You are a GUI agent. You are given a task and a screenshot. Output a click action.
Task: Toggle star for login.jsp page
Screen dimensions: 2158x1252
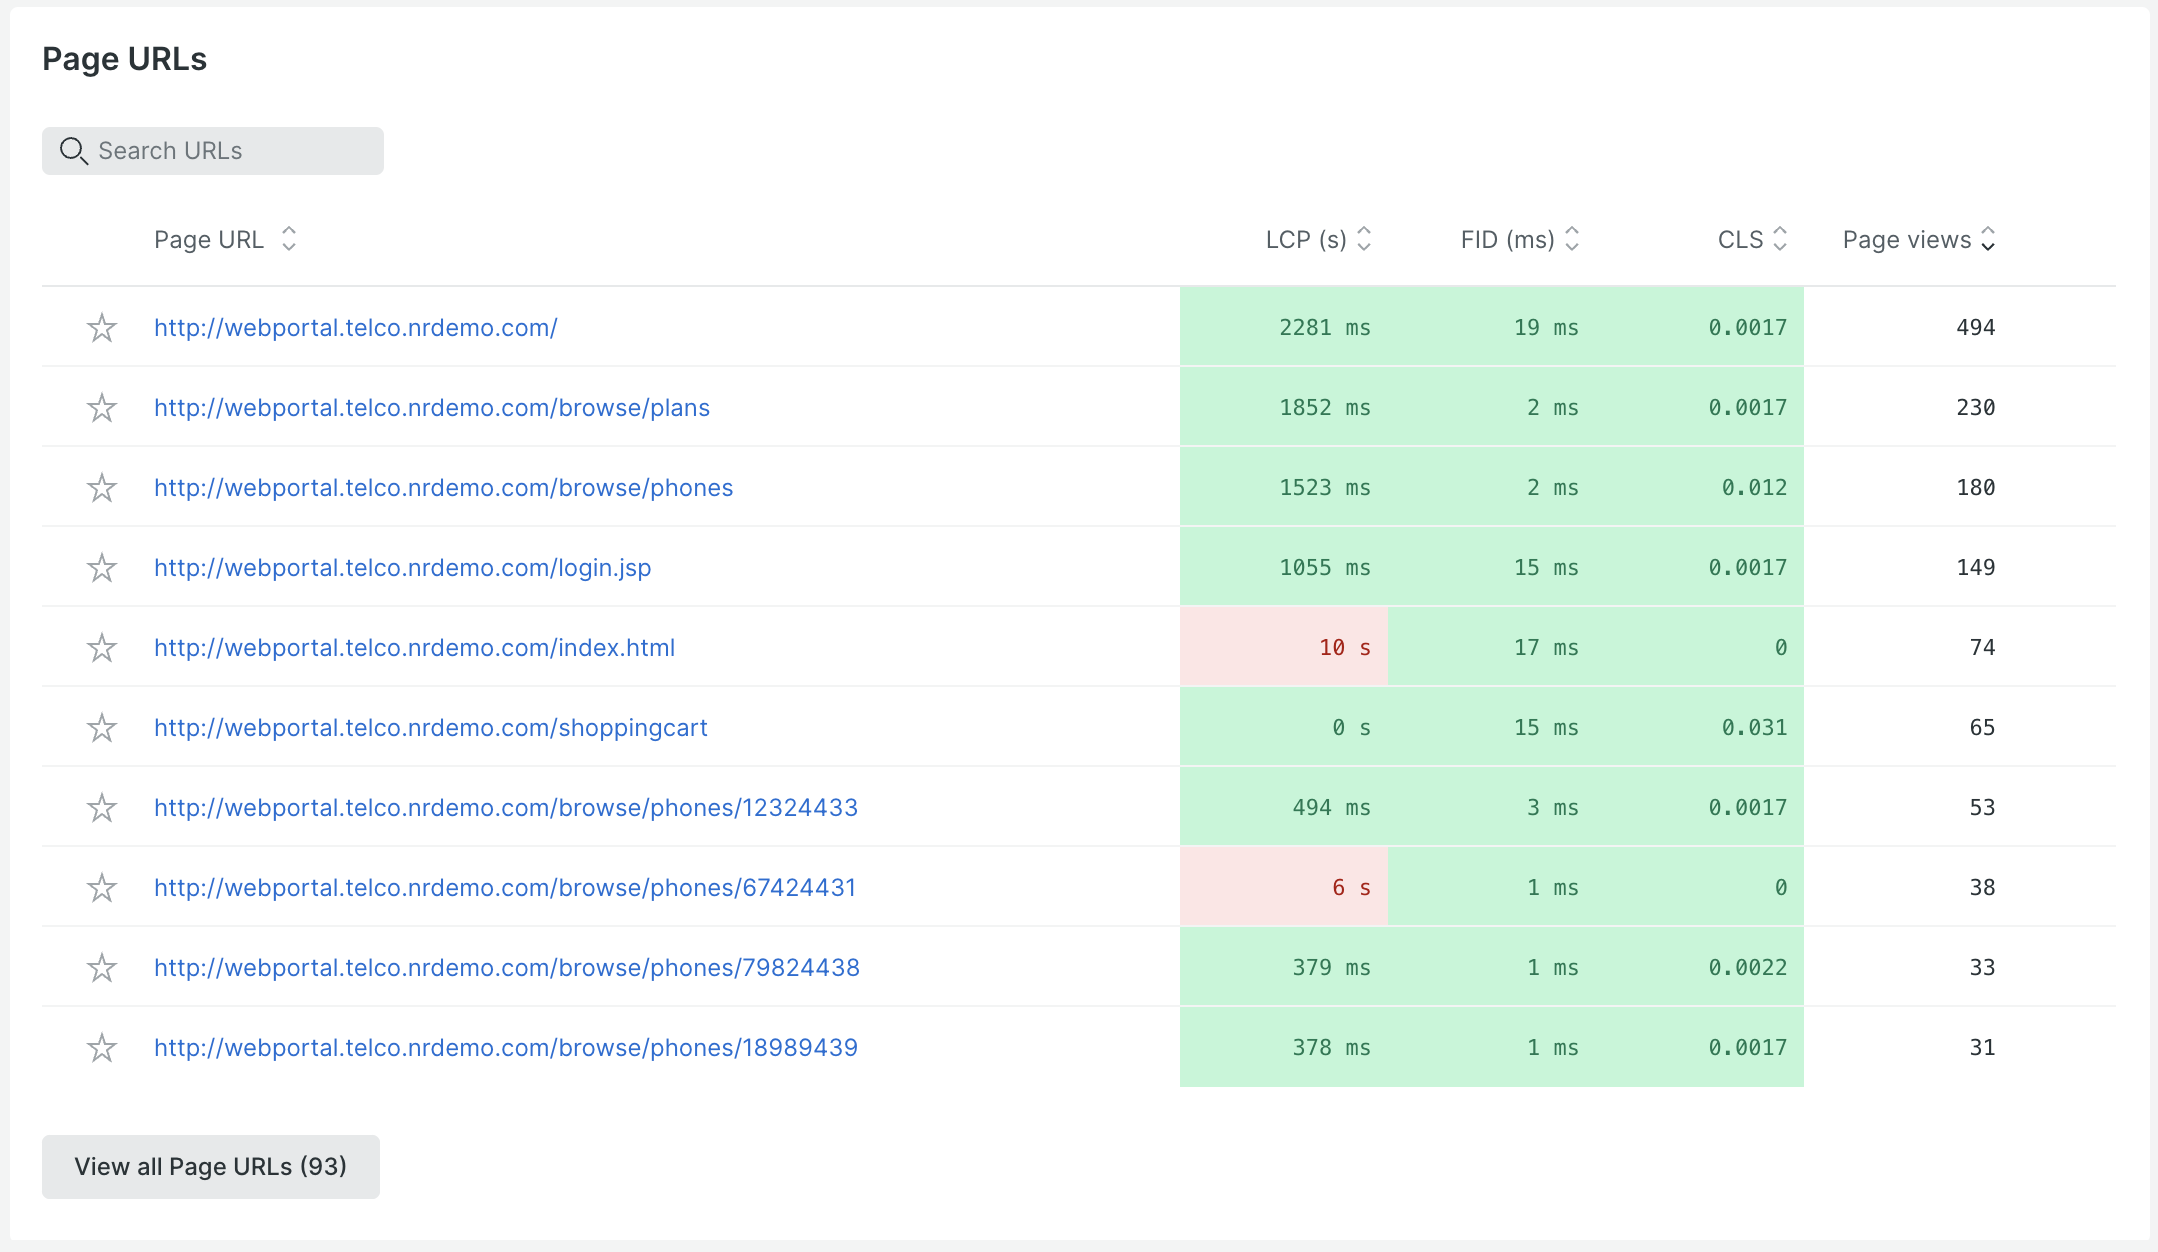[x=102, y=568]
